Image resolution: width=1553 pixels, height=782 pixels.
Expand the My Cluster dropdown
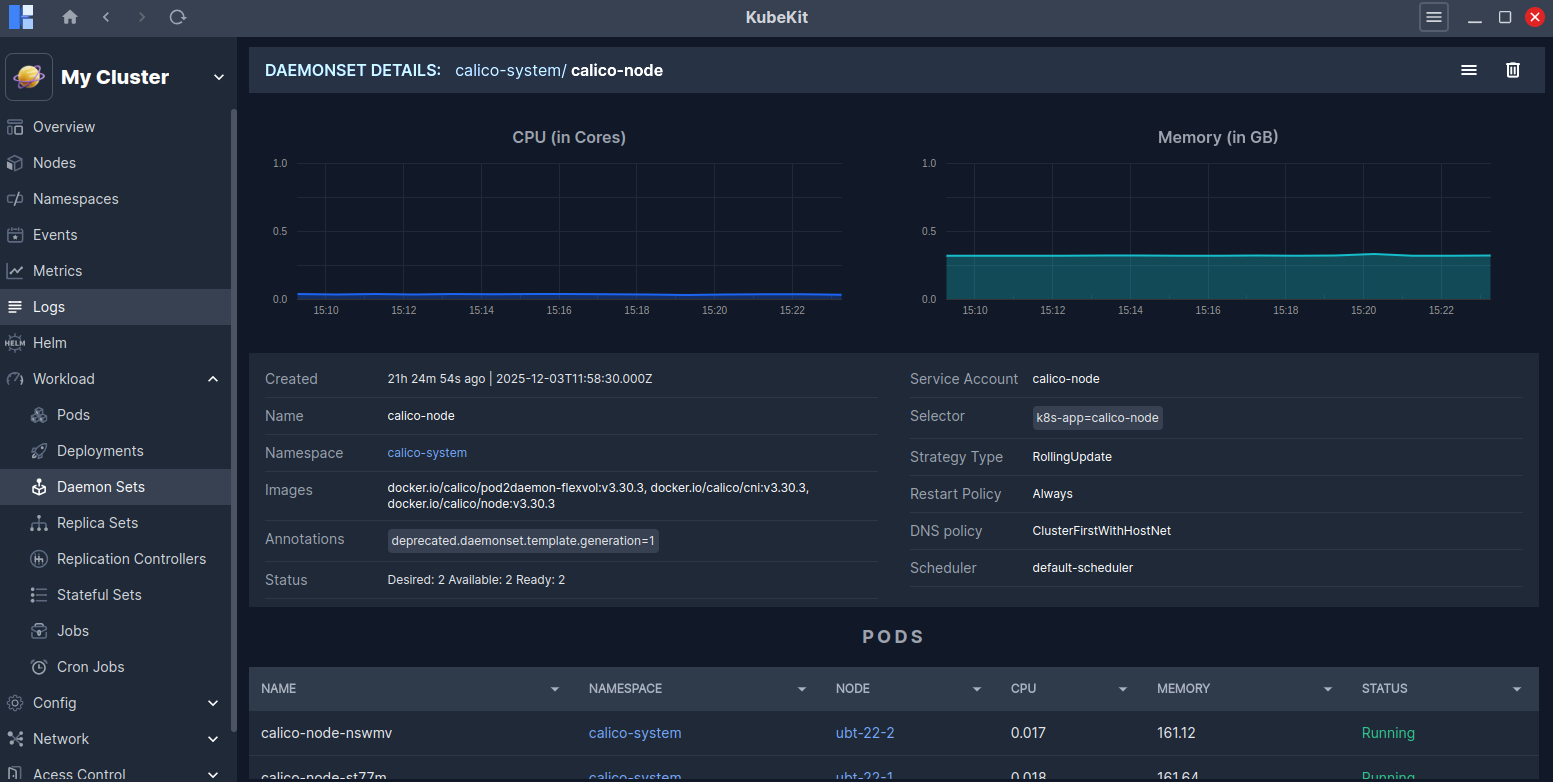pos(219,78)
